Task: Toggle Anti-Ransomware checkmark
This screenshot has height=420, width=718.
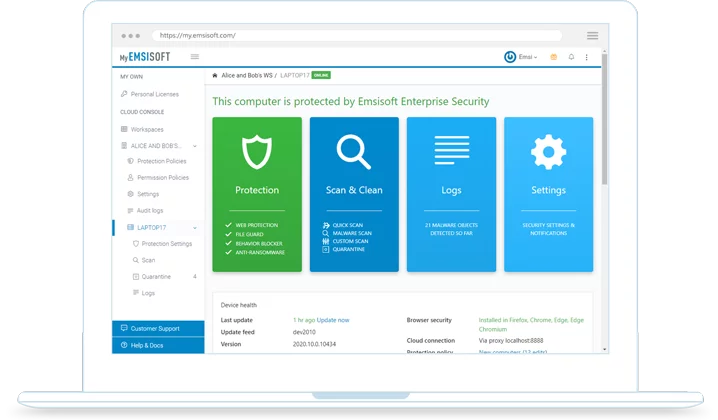Action: [228, 252]
